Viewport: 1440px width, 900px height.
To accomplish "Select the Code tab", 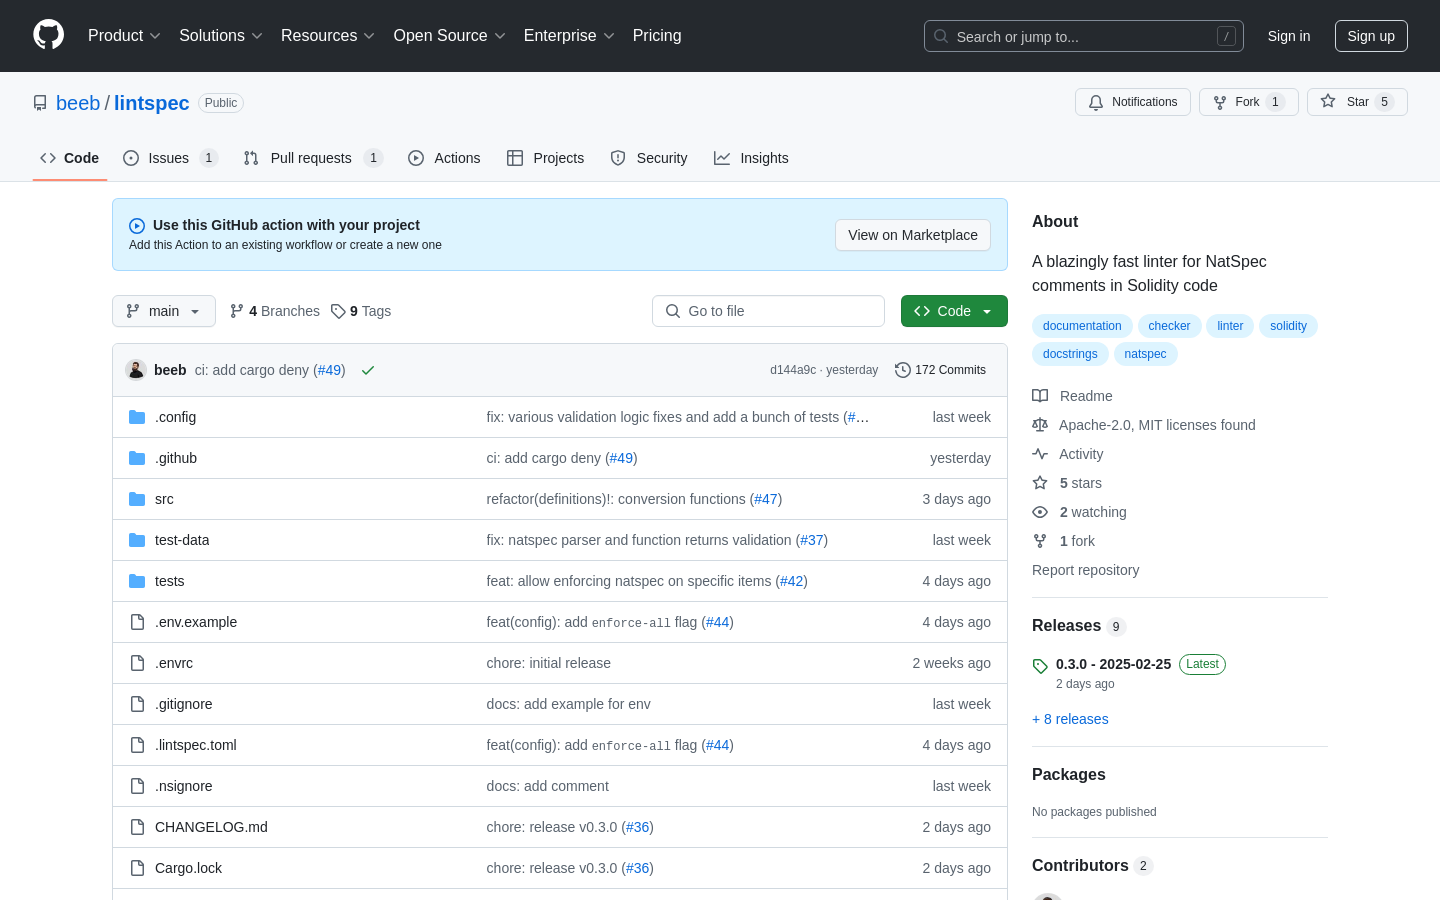I will [70, 158].
